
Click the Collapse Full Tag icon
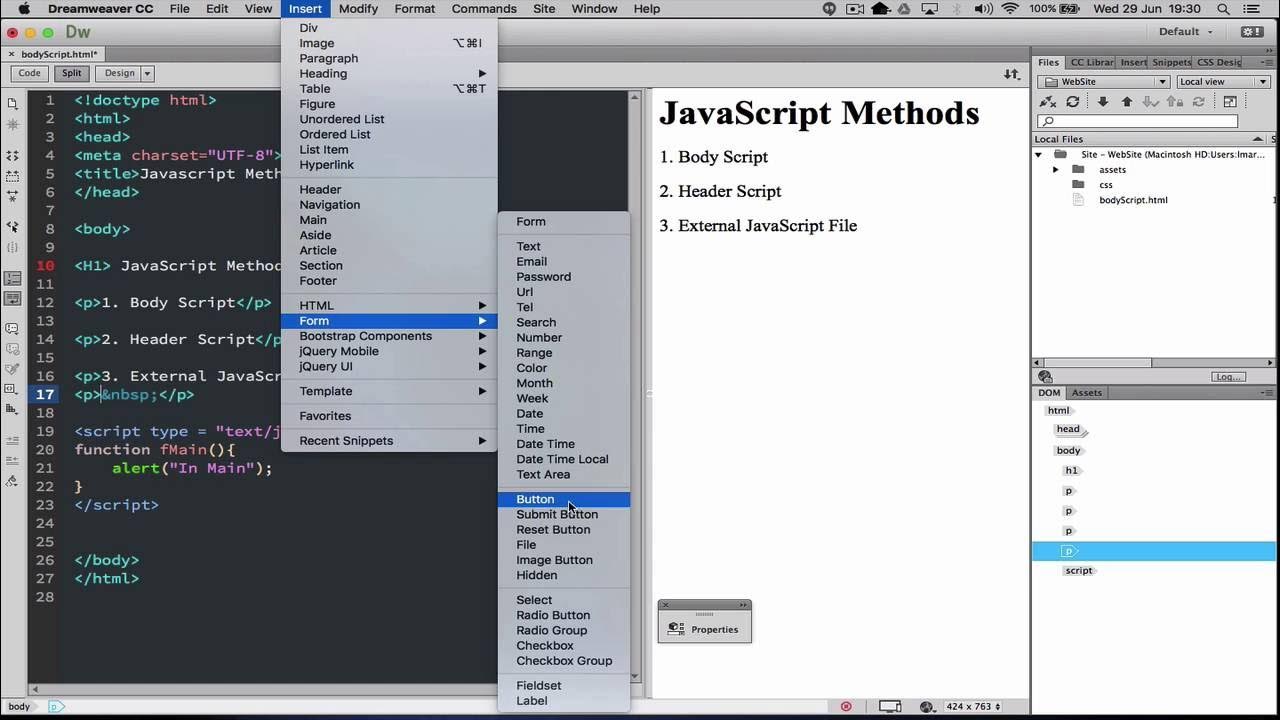(x=12, y=155)
